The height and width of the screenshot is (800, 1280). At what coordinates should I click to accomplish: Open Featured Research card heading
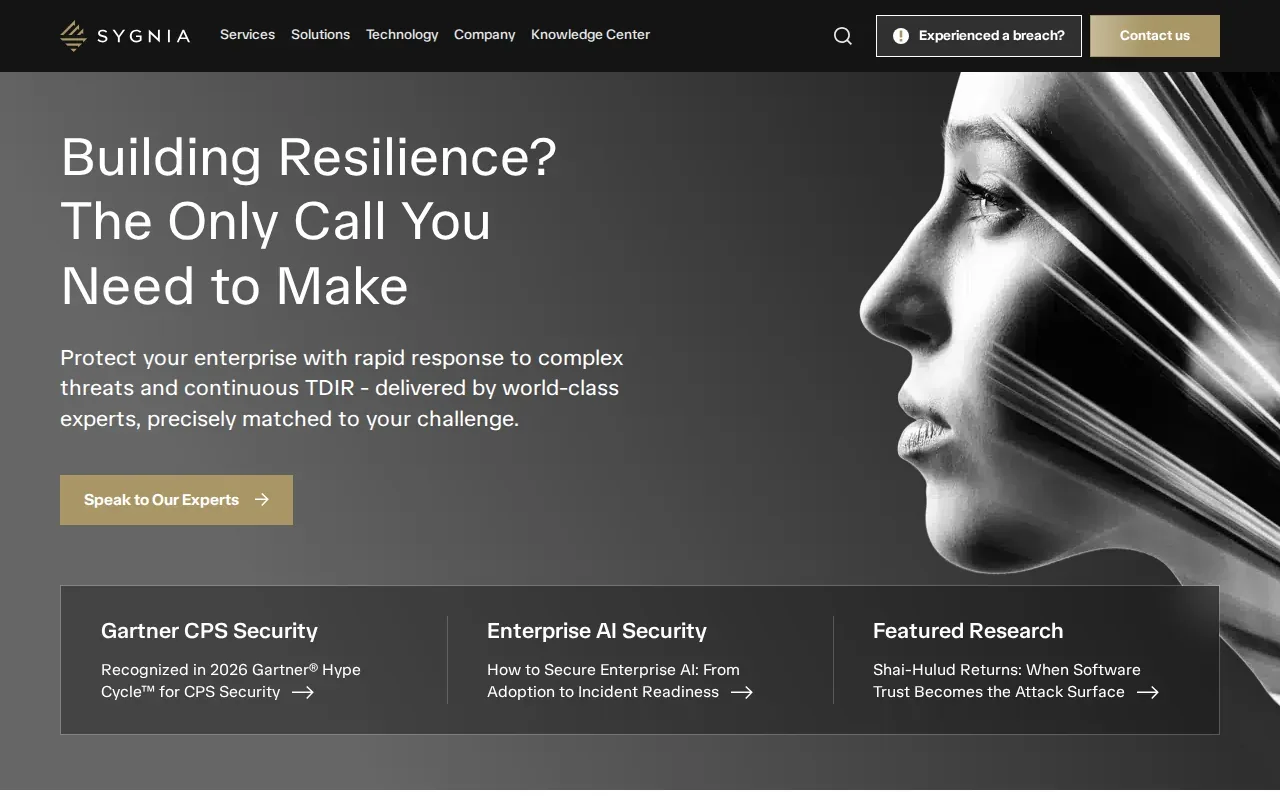point(968,631)
